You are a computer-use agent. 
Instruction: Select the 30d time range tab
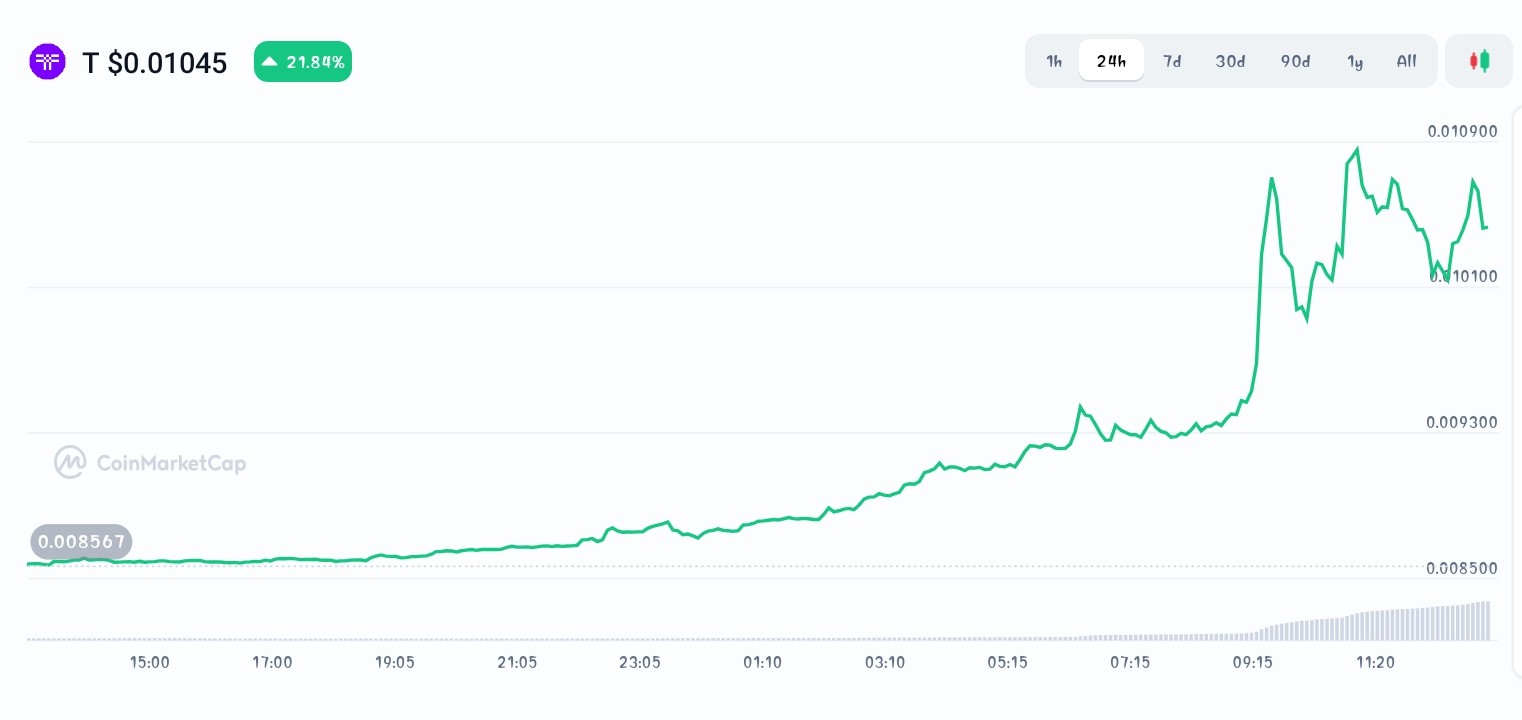pos(1230,61)
